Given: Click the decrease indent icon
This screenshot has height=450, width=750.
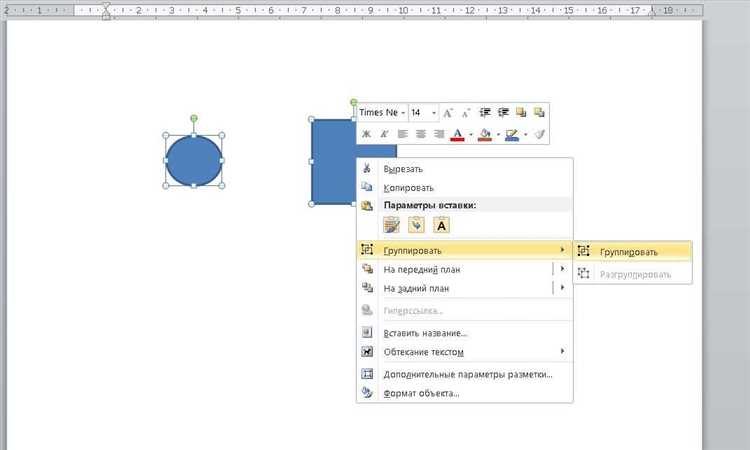Looking at the screenshot, I should click(485, 112).
